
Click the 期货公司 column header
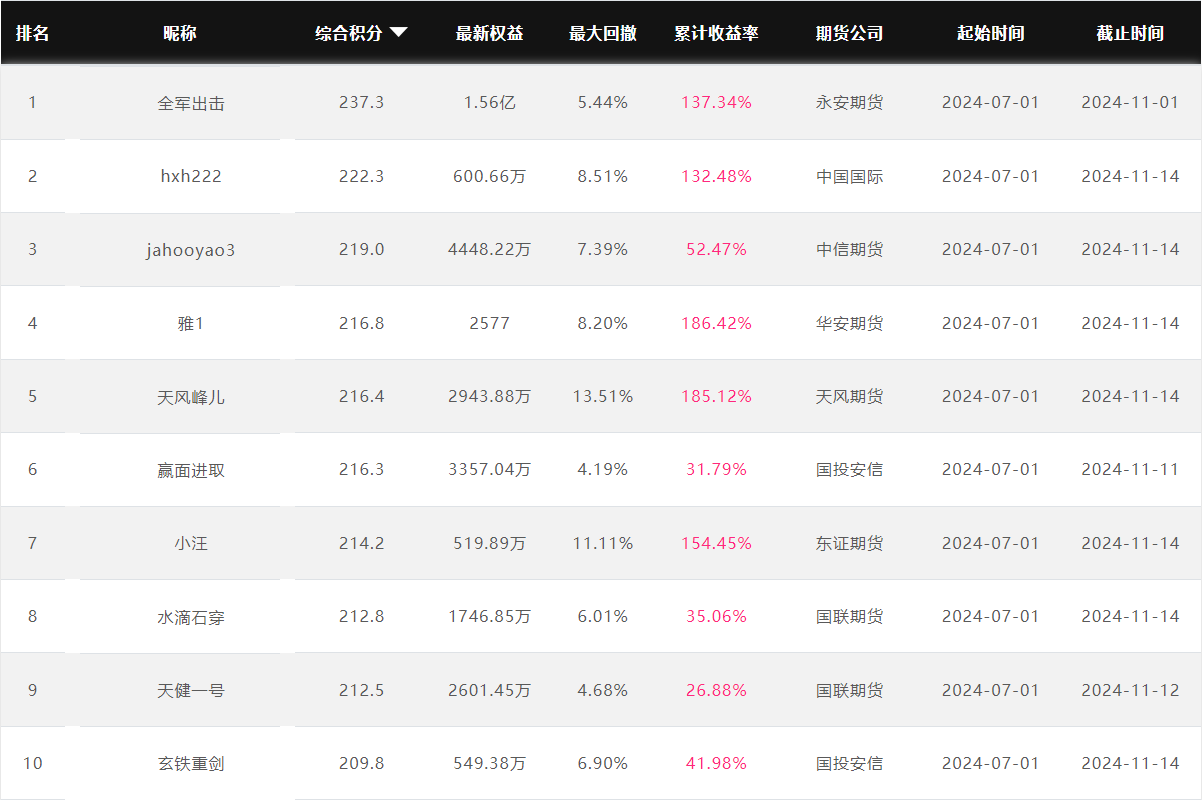850,33
